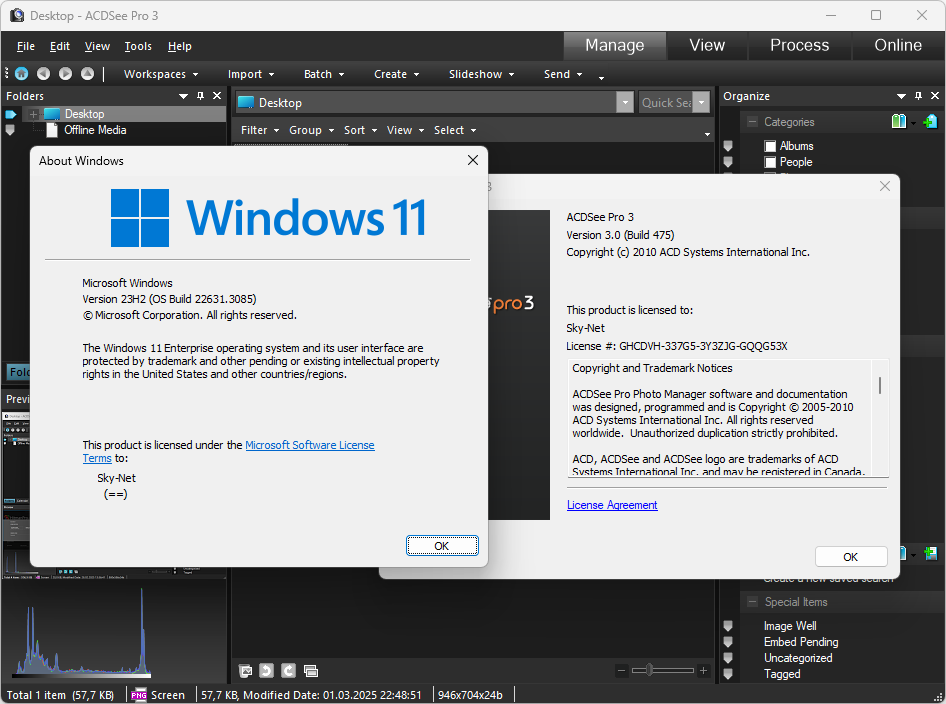Click the Easy-Select marker next to Uncategorized
The width and height of the screenshot is (946, 704).
(x=728, y=658)
